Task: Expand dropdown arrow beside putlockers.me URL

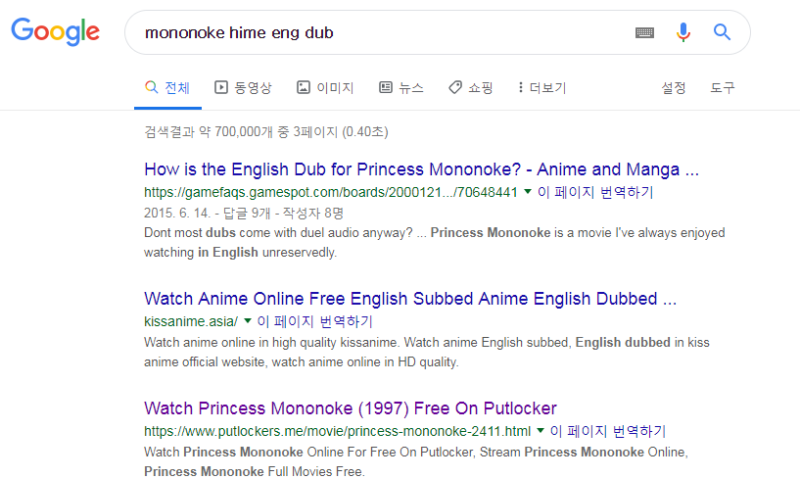Action: [x=540, y=431]
